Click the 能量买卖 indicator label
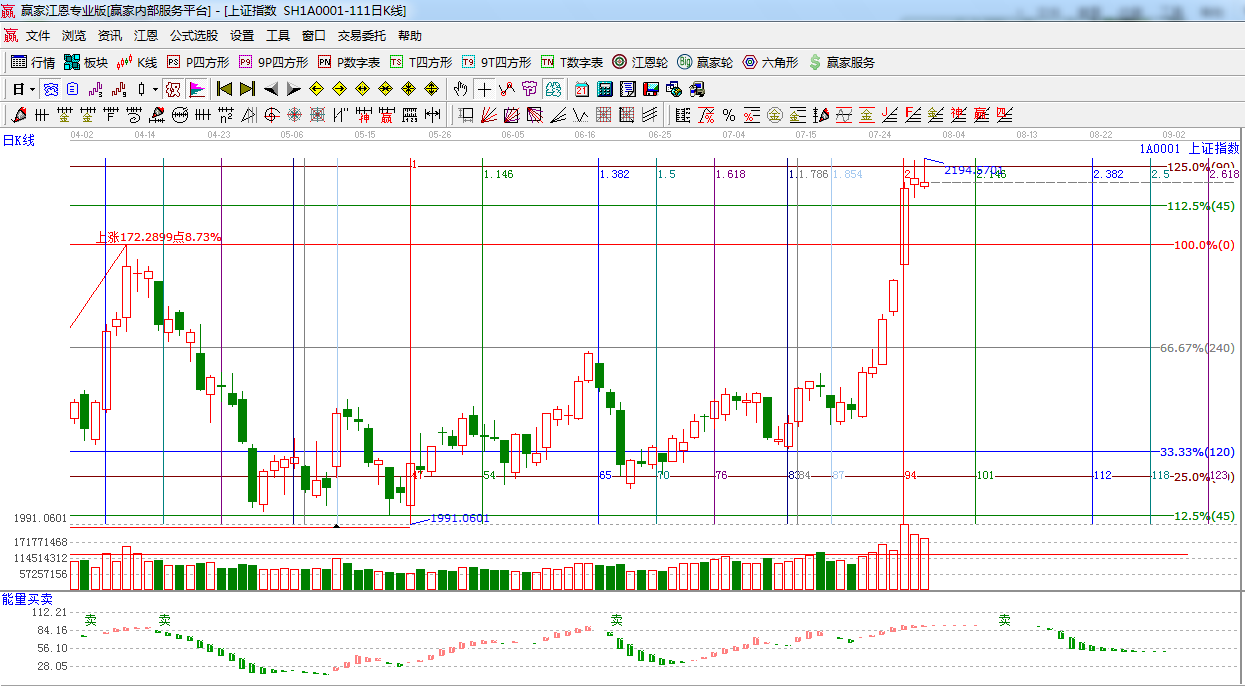This screenshot has height=686, width=1245. (27, 599)
